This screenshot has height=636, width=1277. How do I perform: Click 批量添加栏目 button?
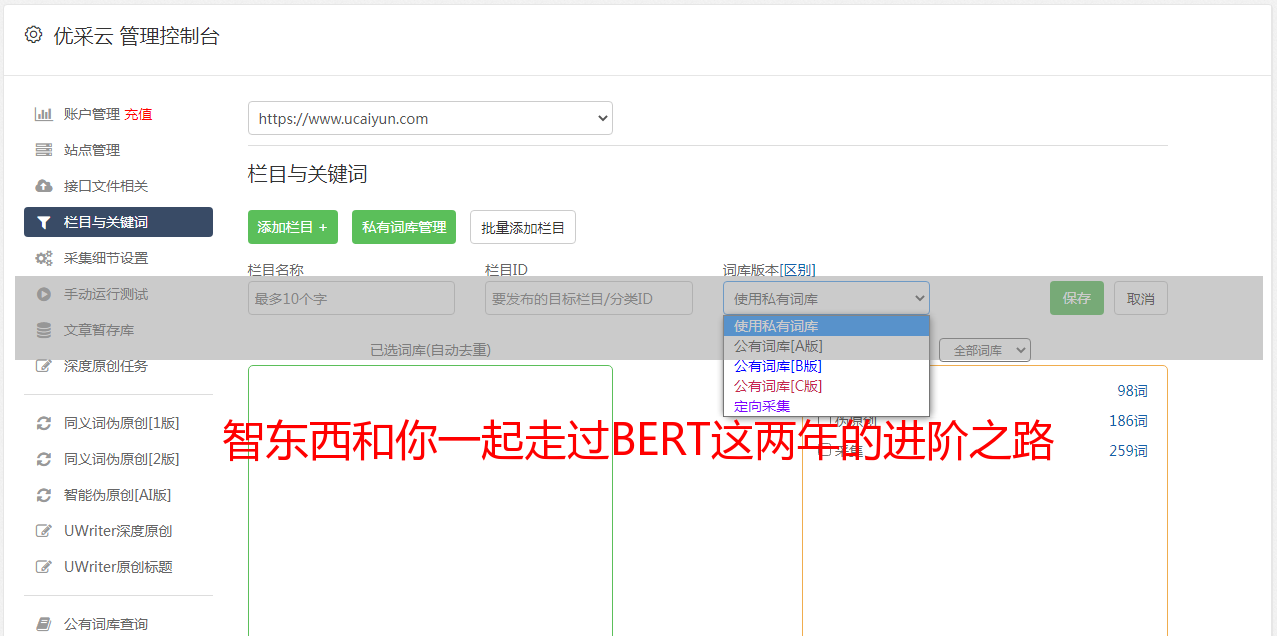523,227
